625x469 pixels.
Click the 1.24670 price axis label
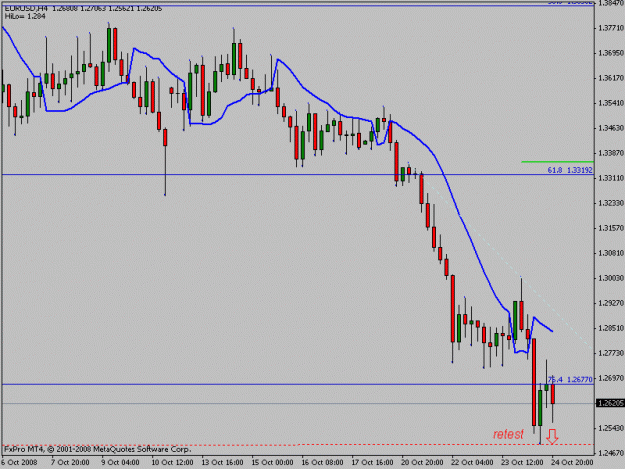coord(611,453)
